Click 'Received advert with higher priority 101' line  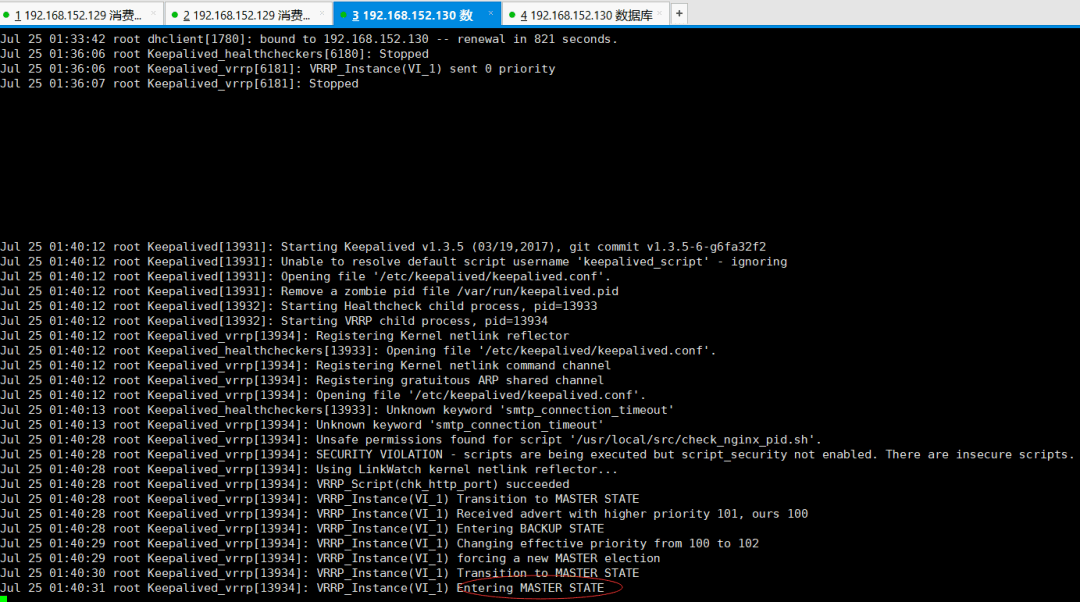(404, 514)
